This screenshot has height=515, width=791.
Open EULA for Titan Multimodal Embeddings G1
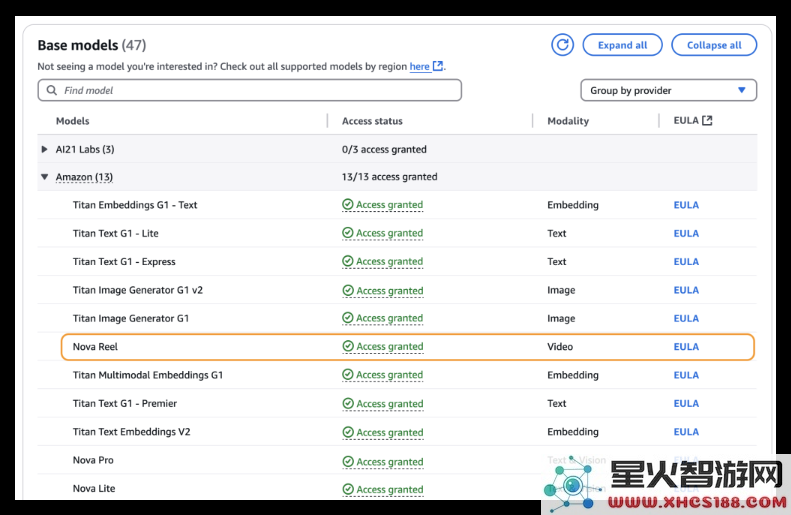click(686, 375)
